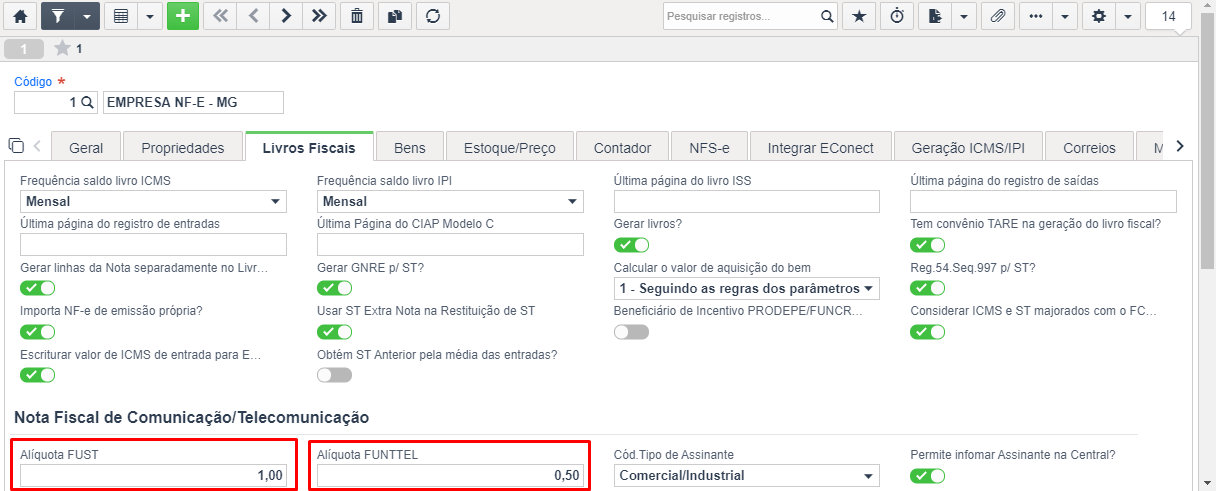Click the duplicate record icon
The height and width of the screenshot is (491, 1216).
click(x=395, y=16)
